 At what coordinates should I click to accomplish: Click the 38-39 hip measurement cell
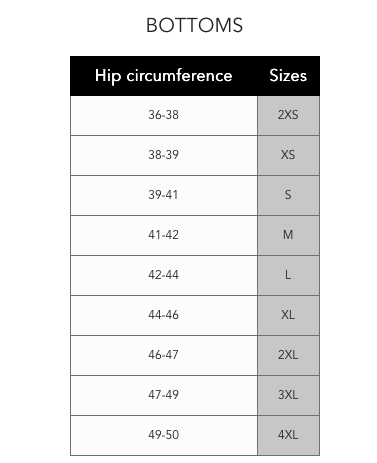coord(164,156)
